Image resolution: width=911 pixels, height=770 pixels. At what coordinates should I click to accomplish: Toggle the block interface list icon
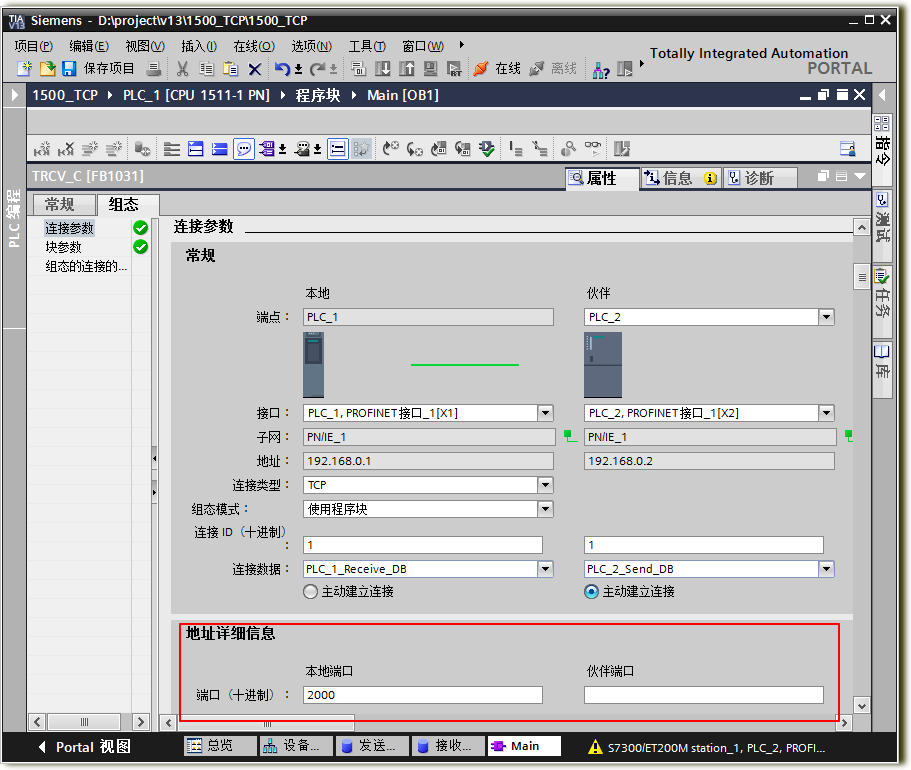tap(338, 149)
